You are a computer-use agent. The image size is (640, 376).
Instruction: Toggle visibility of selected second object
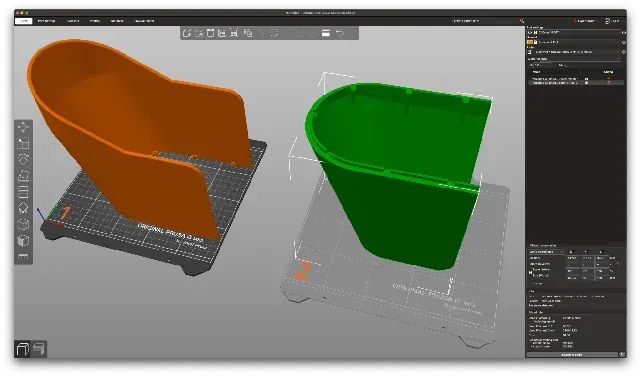coord(587,83)
